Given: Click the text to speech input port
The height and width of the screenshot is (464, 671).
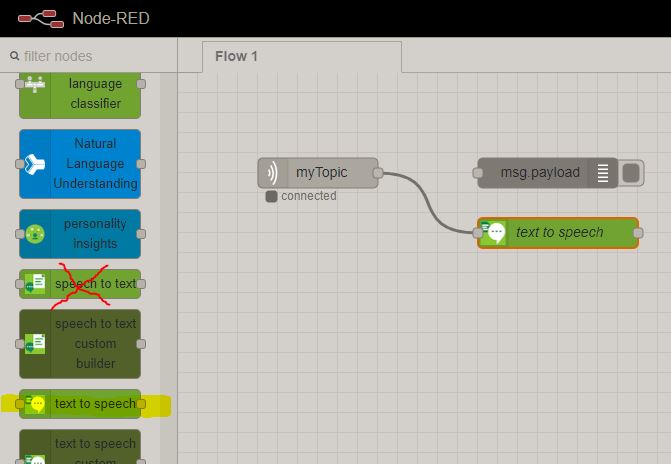Looking at the screenshot, I should [478, 233].
